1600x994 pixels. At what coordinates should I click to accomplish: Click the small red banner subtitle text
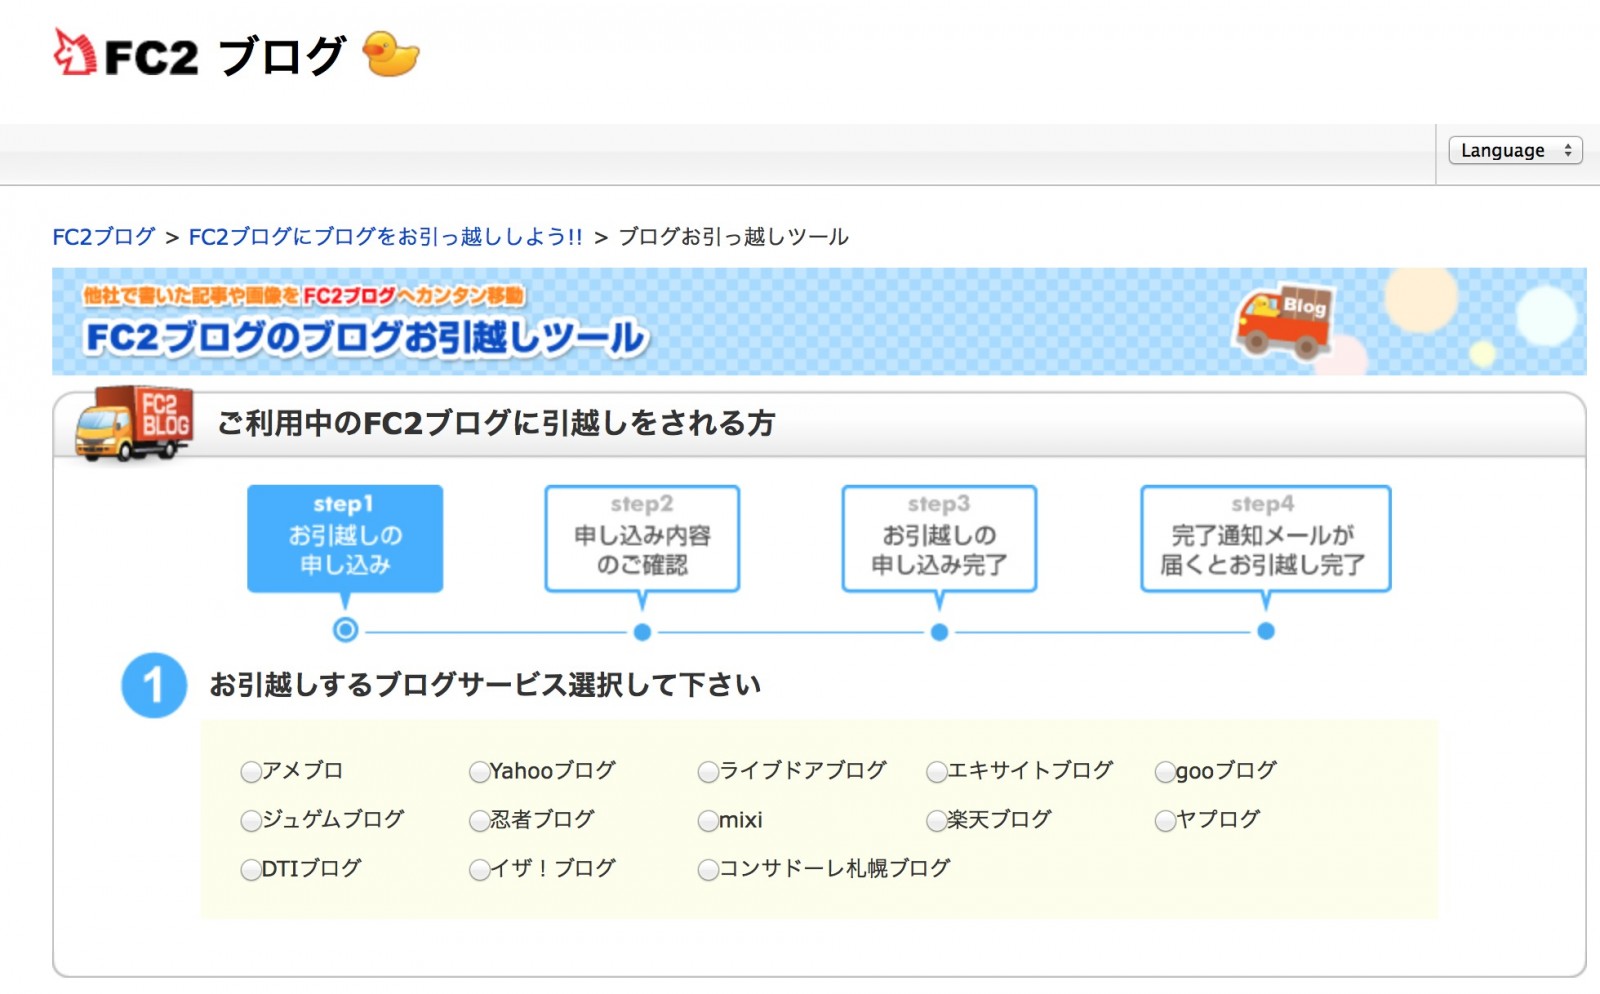coord(304,295)
